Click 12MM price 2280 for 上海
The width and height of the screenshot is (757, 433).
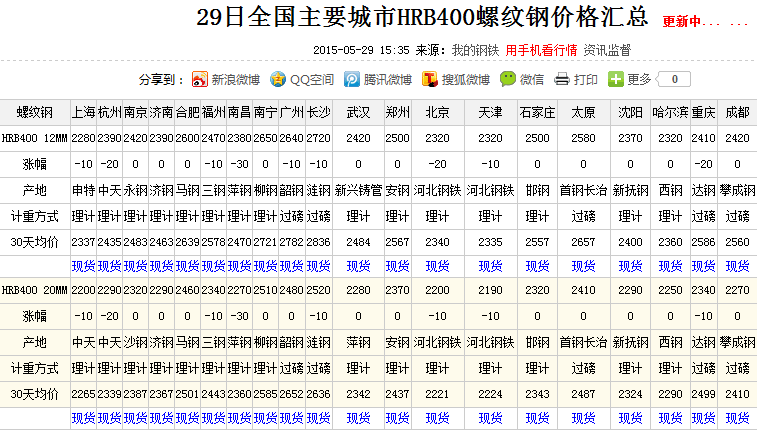click(x=84, y=139)
